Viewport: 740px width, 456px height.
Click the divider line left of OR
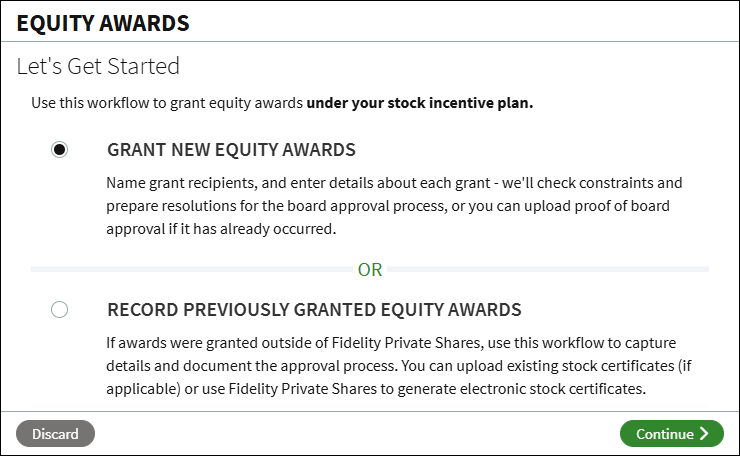(192, 269)
